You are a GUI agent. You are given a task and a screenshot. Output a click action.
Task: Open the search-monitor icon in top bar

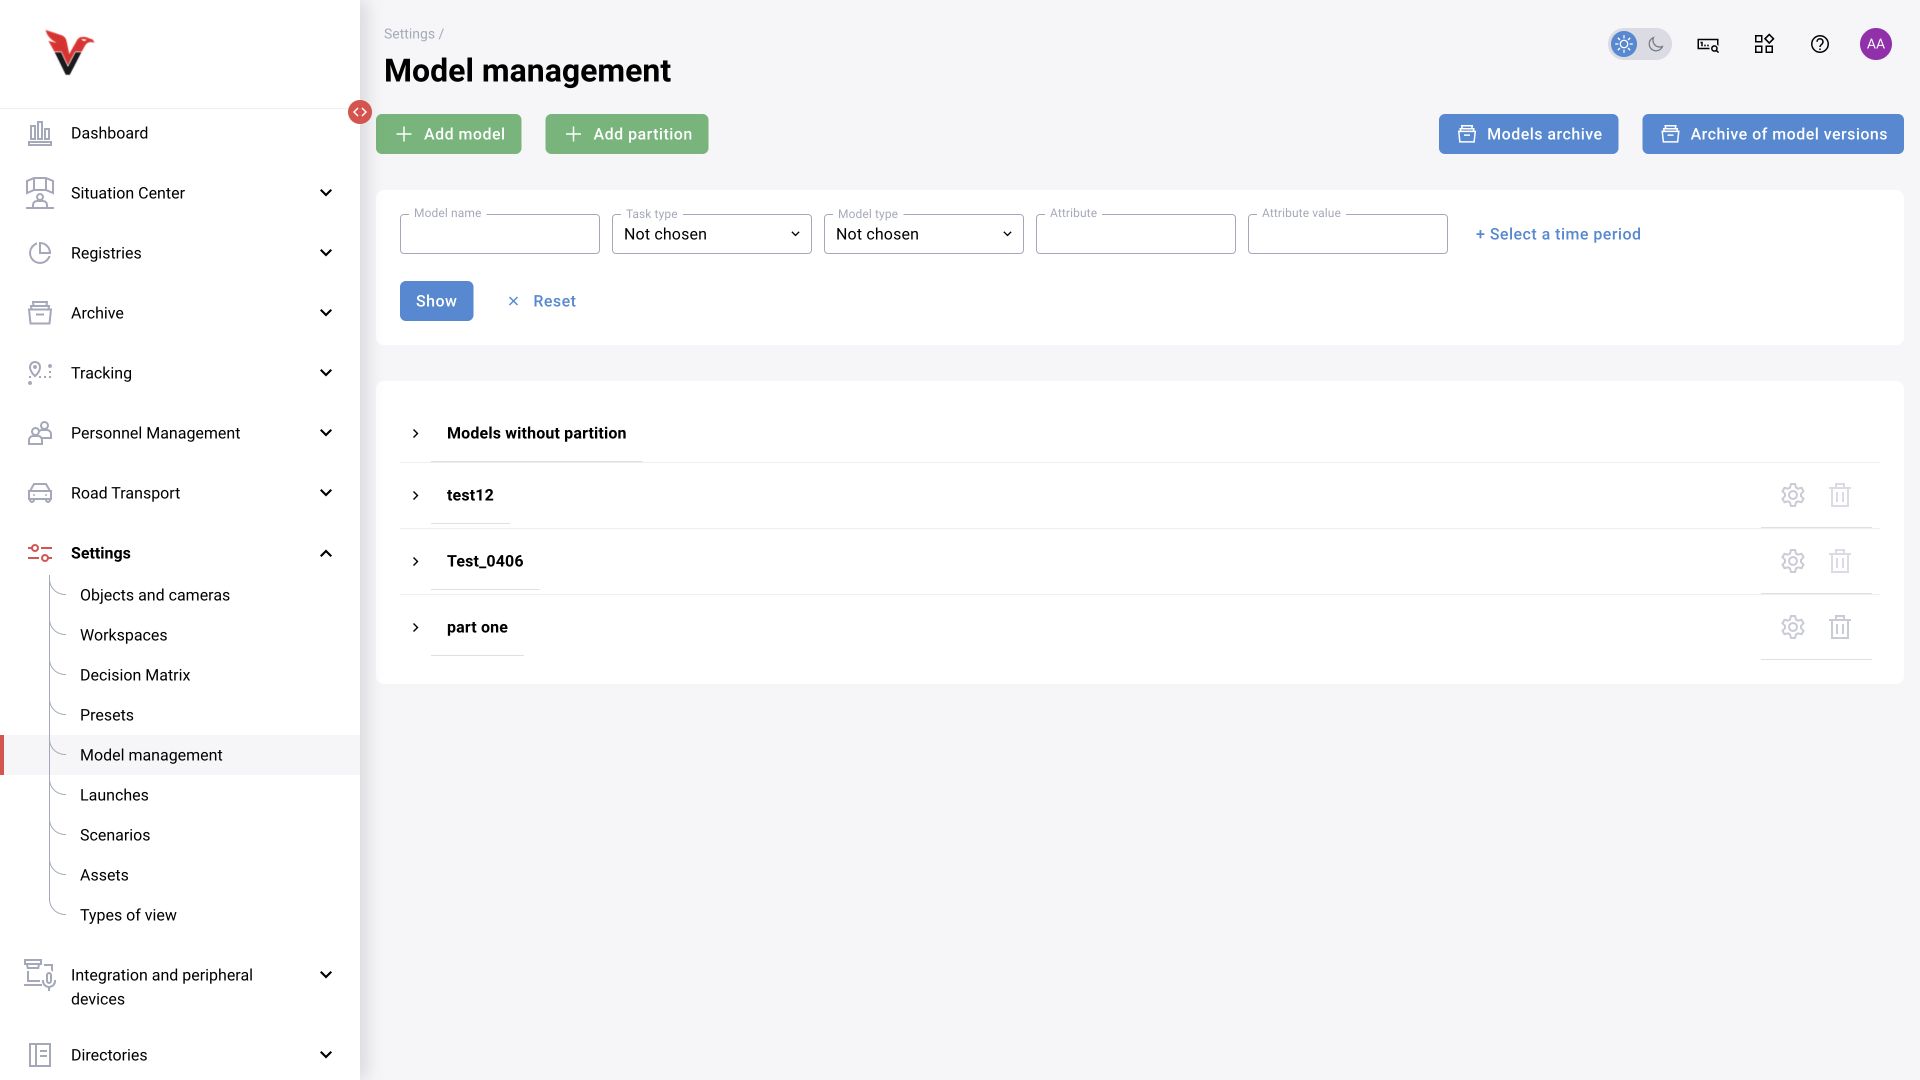[1708, 44]
